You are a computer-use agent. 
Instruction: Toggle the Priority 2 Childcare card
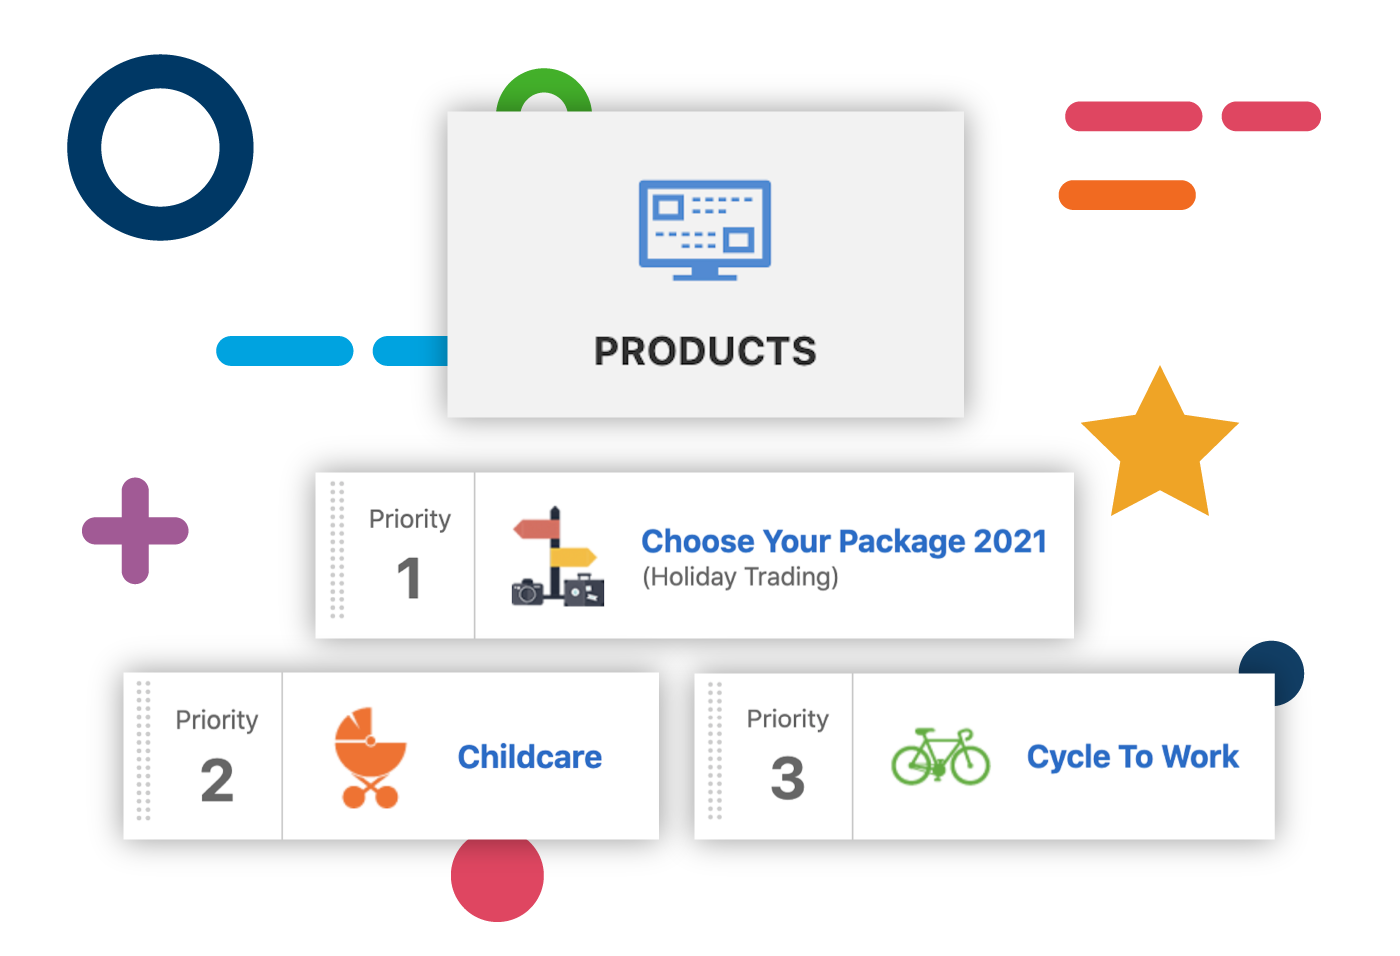(x=390, y=756)
